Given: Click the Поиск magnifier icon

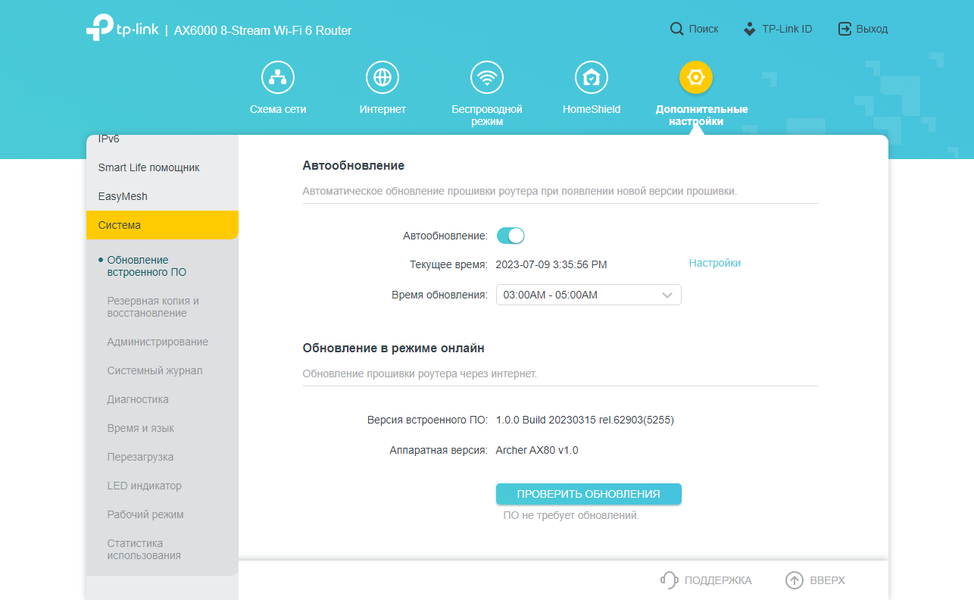Looking at the screenshot, I should point(676,29).
